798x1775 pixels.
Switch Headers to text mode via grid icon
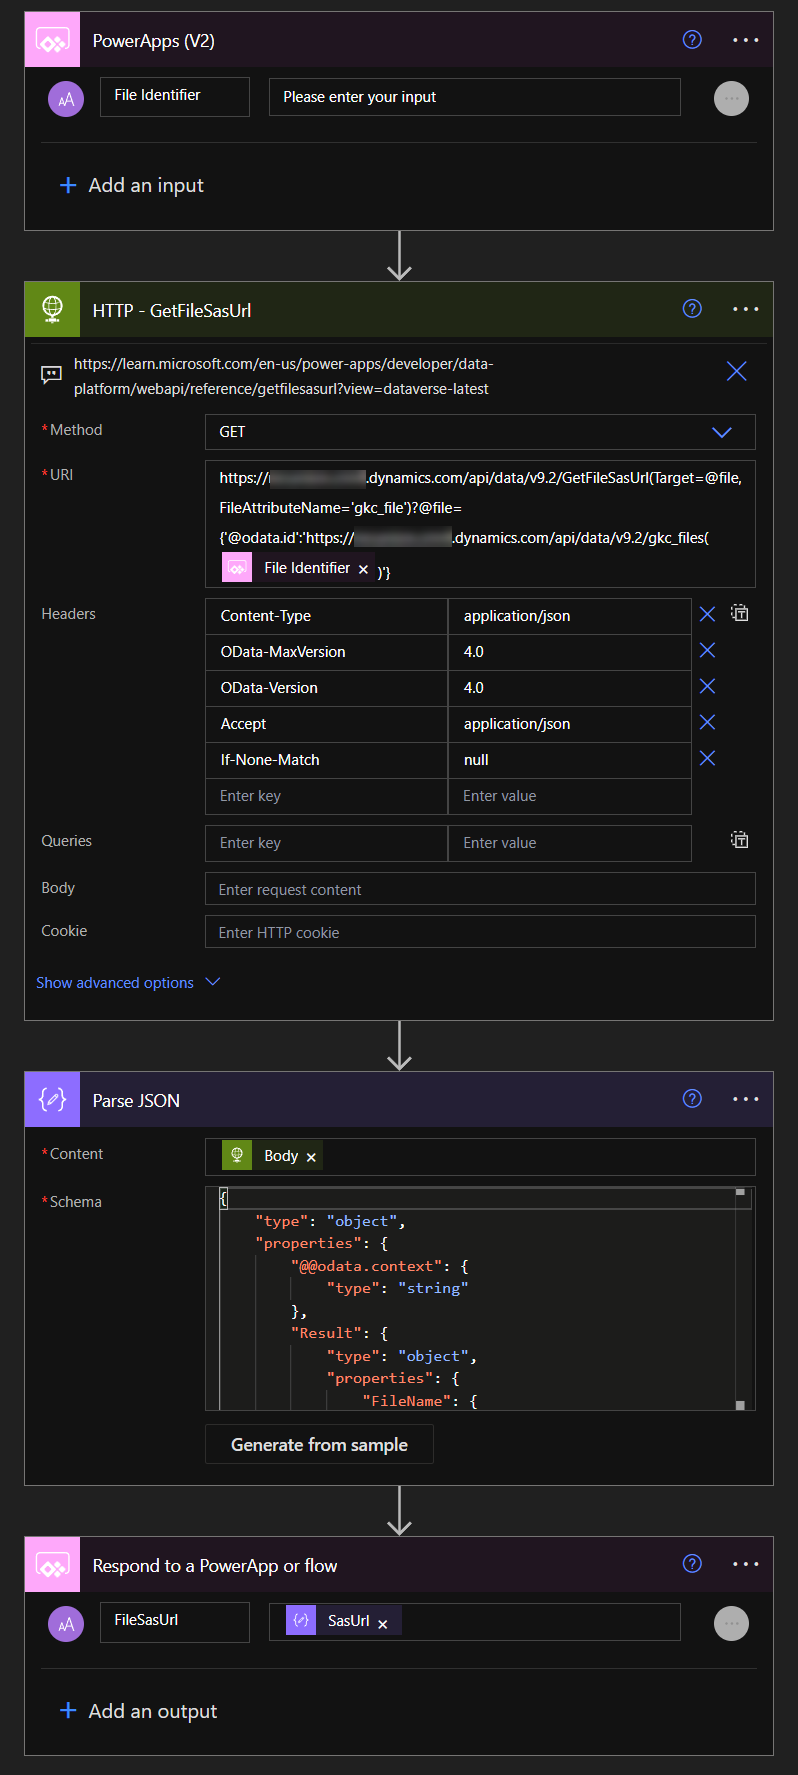click(x=739, y=612)
